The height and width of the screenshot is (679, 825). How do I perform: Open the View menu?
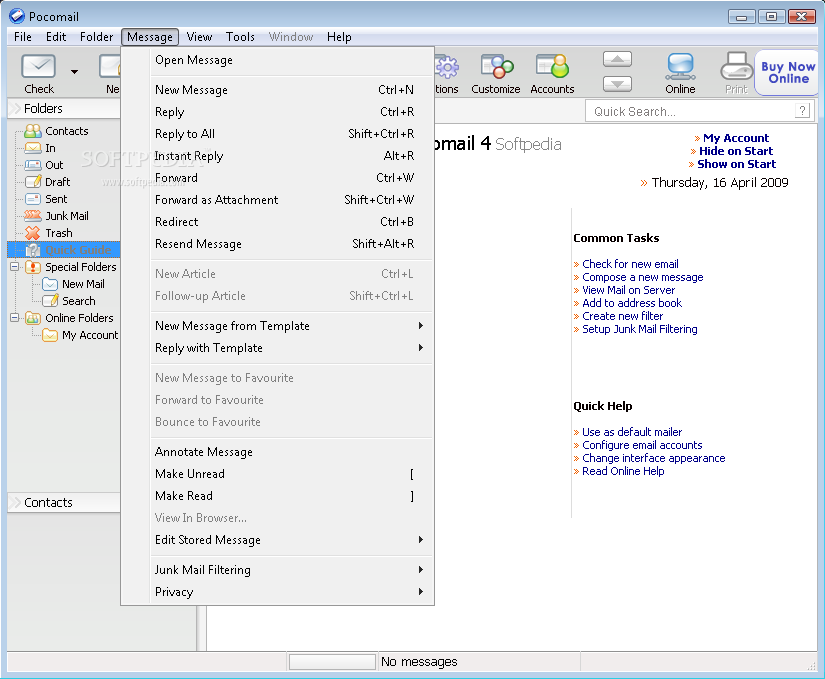point(199,37)
